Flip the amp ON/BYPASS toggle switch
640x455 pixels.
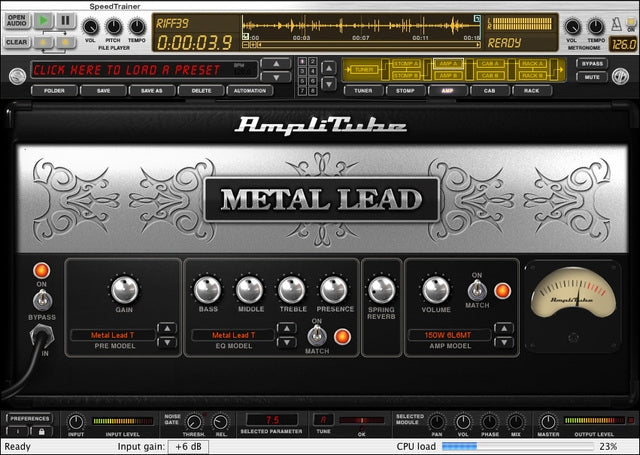(x=42, y=300)
